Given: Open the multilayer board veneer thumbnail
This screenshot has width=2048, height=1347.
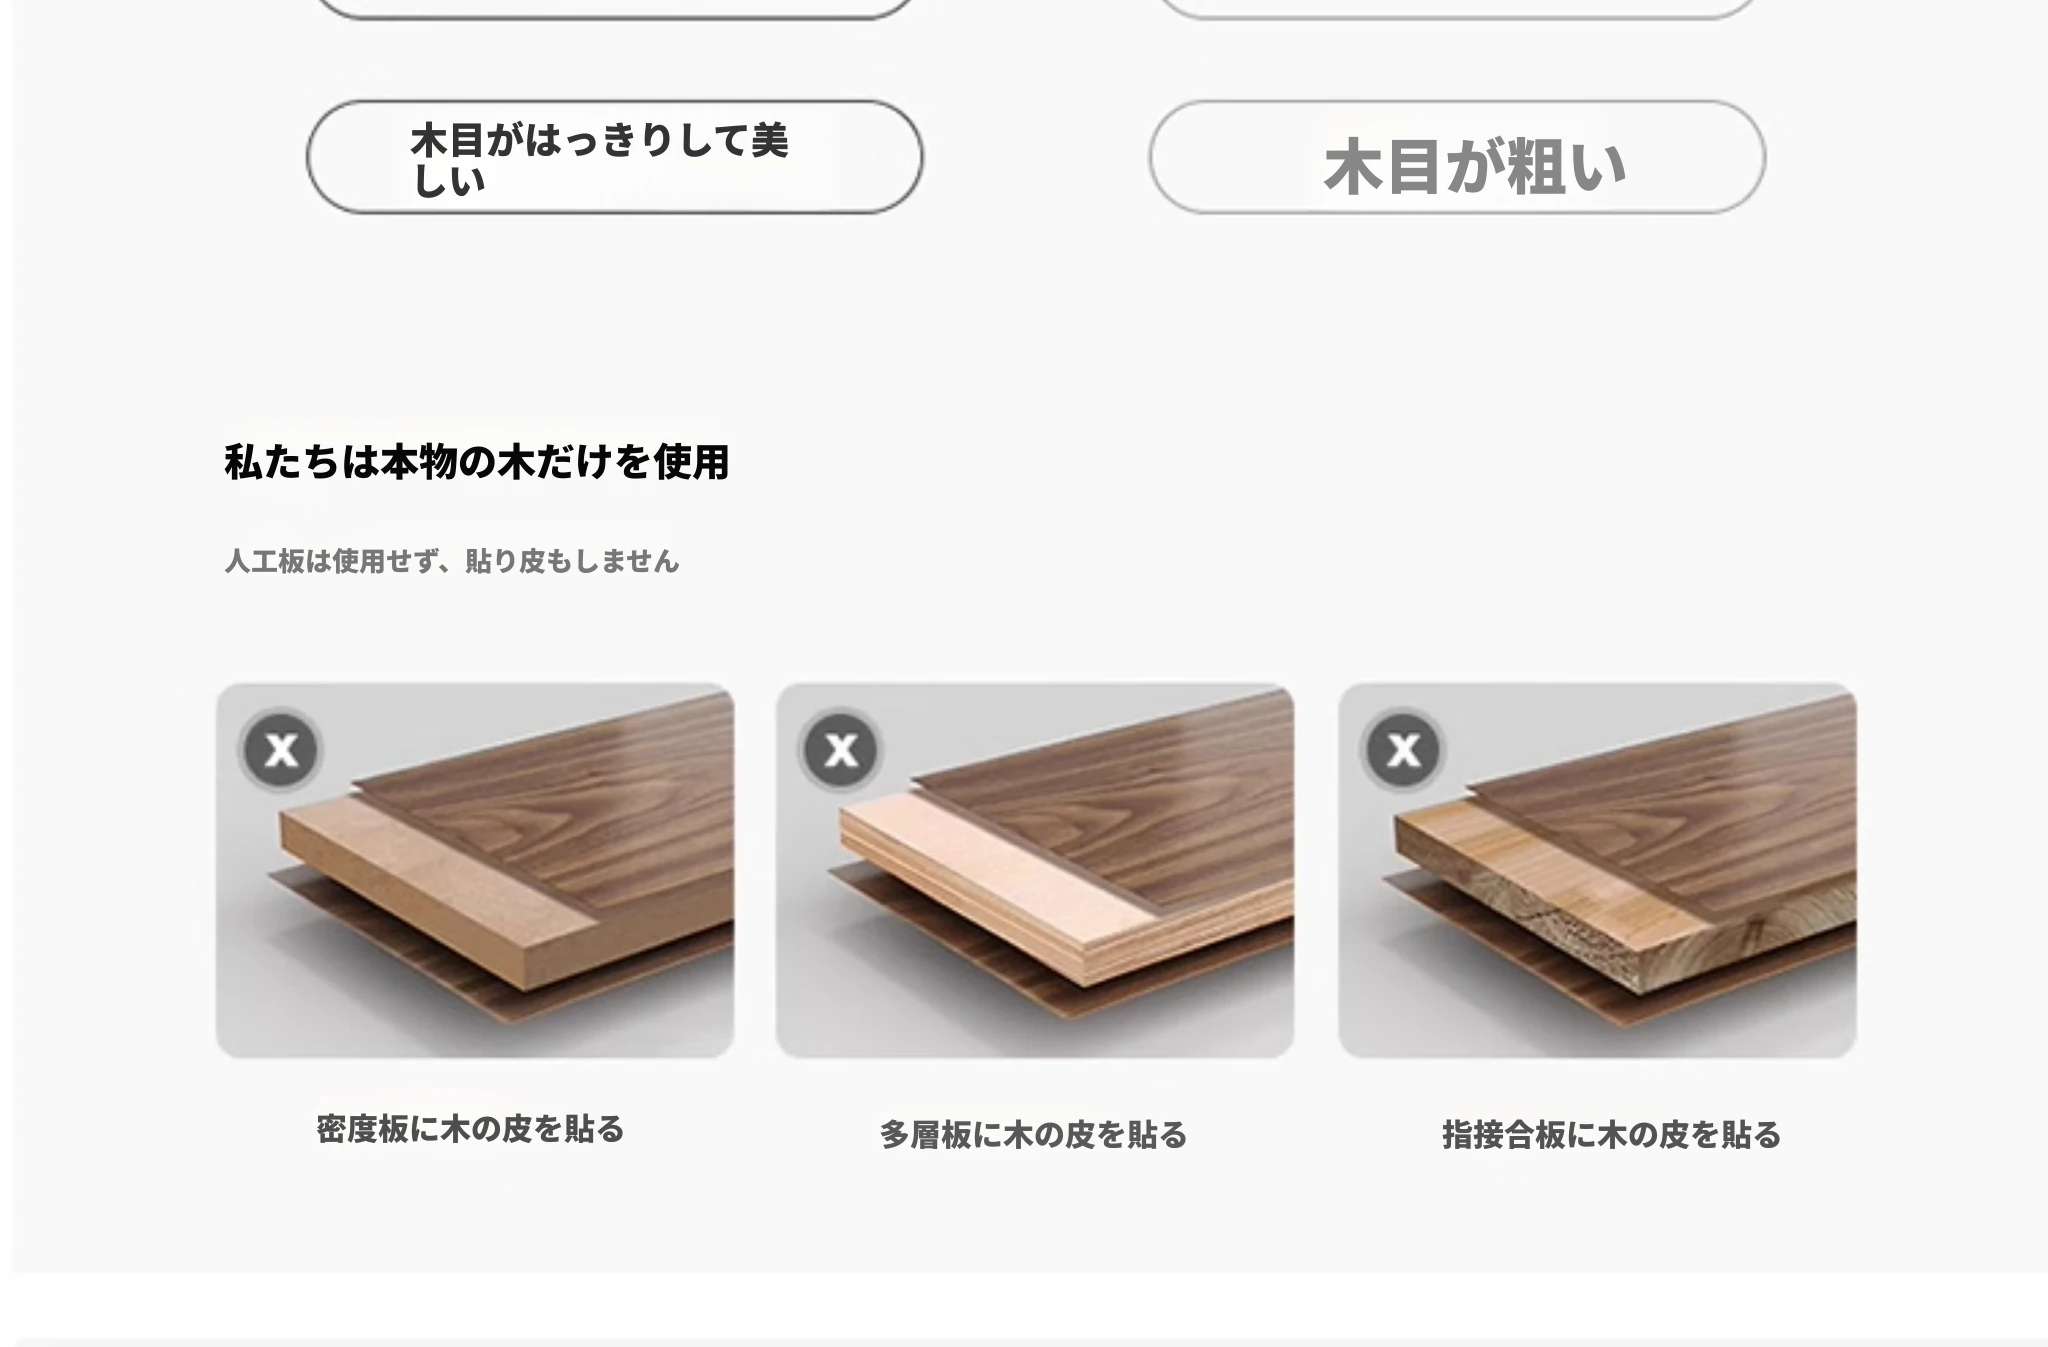Looking at the screenshot, I should (1035, 870).
